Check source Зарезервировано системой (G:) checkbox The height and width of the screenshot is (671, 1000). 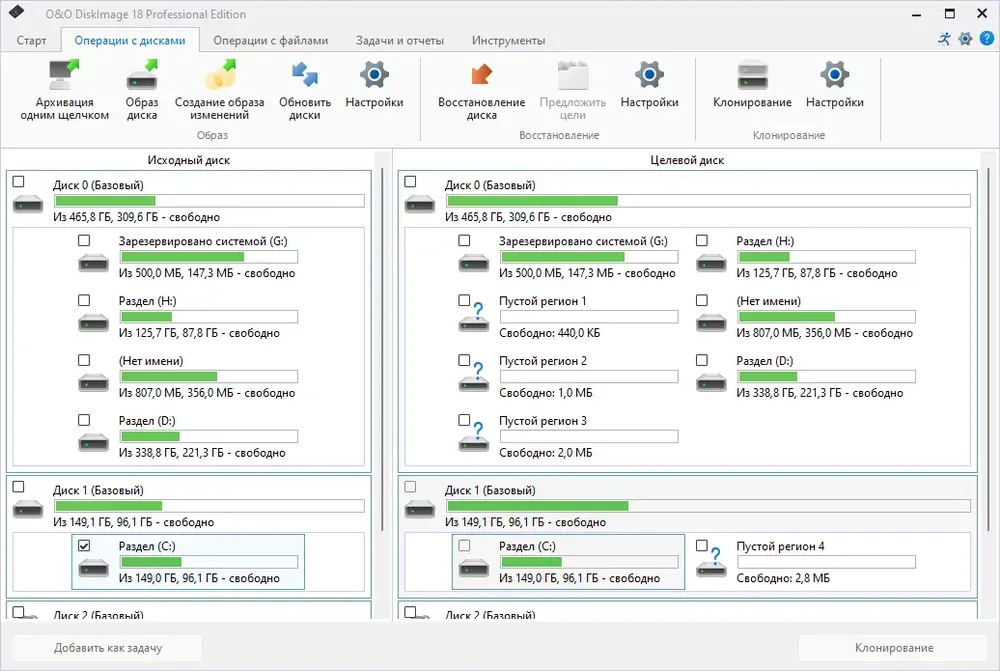tap(84, 240)
